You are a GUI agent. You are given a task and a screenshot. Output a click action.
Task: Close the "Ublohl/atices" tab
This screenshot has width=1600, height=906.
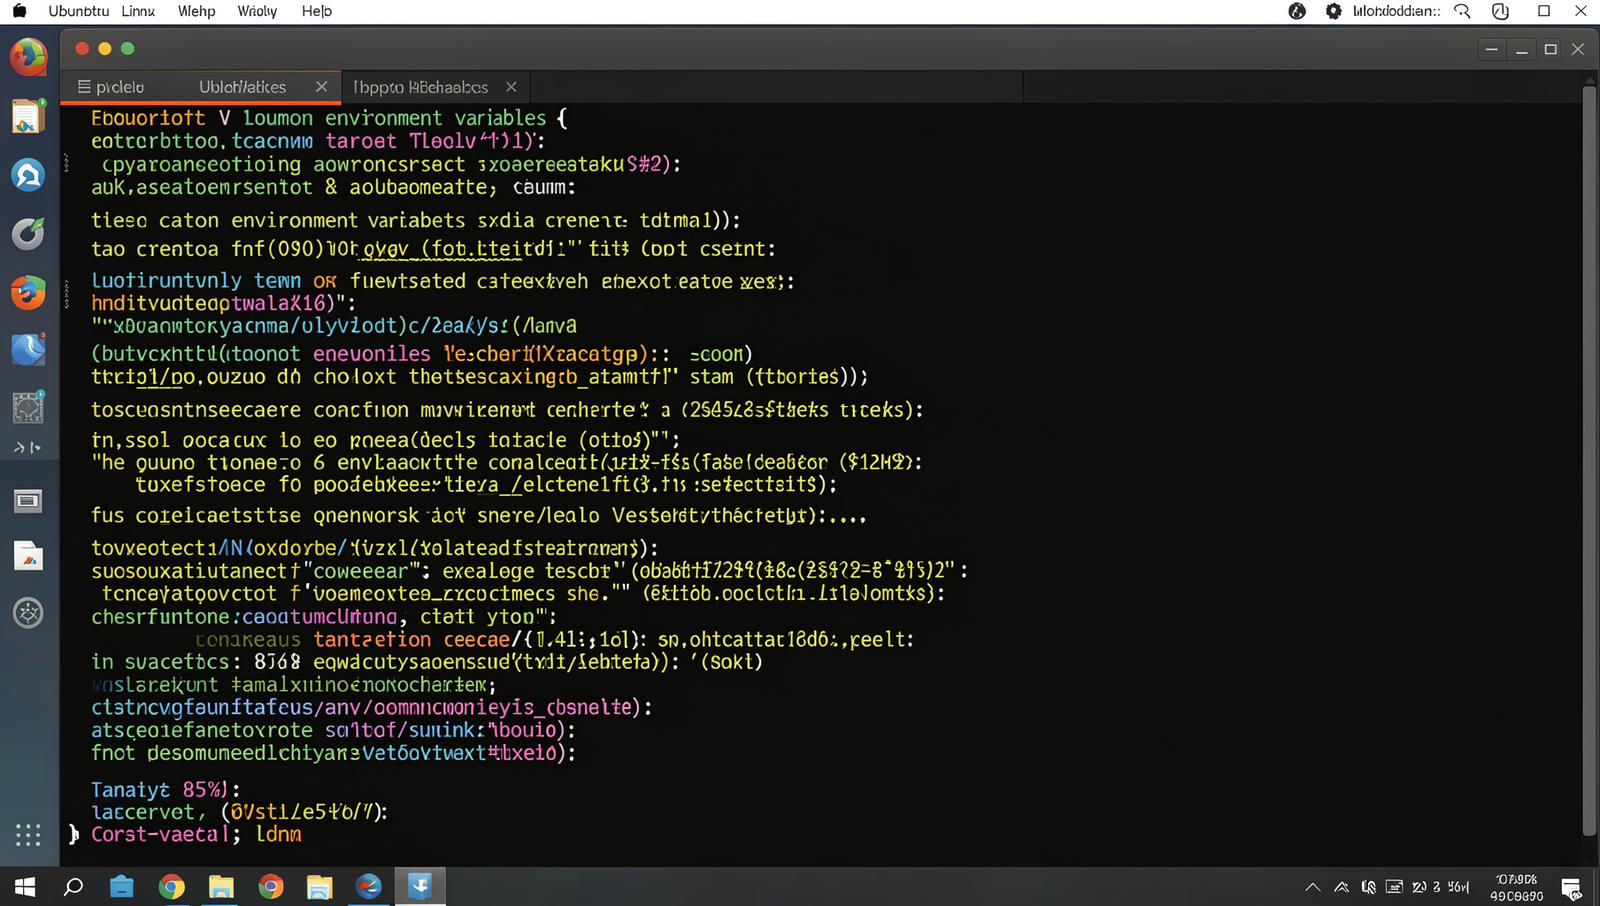(321, 87)
